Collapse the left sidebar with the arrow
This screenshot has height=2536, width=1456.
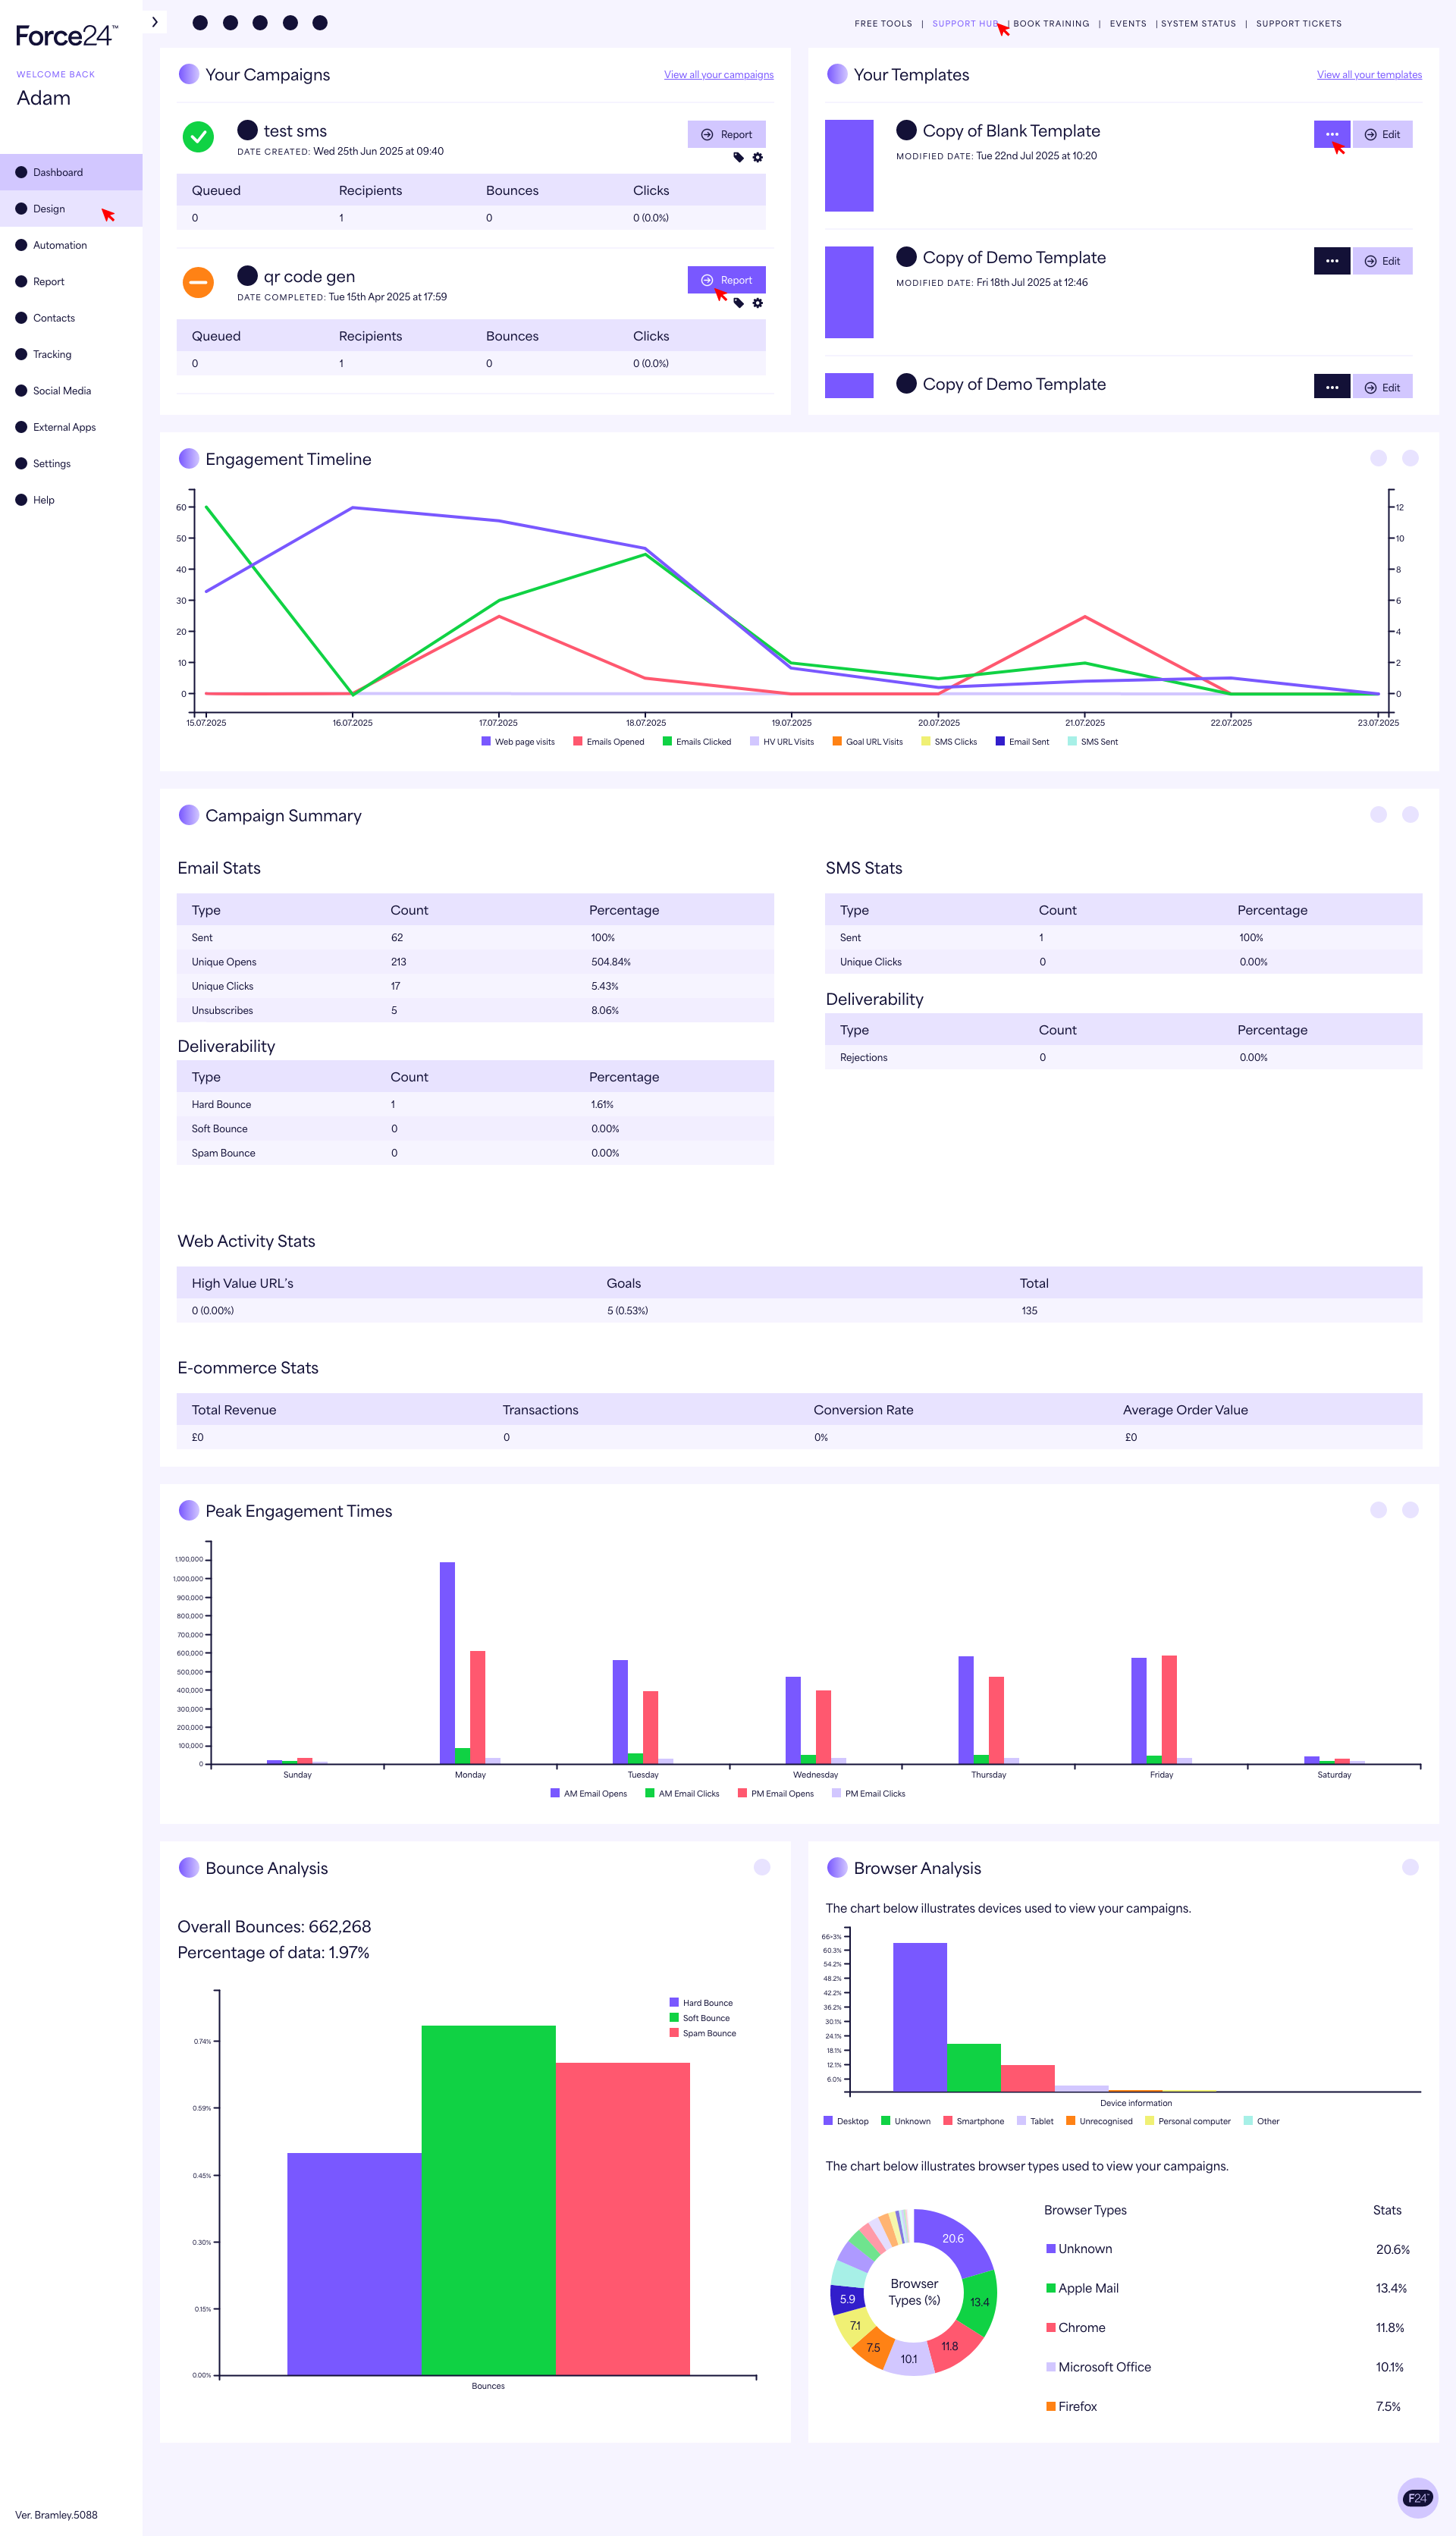(155, 22)
